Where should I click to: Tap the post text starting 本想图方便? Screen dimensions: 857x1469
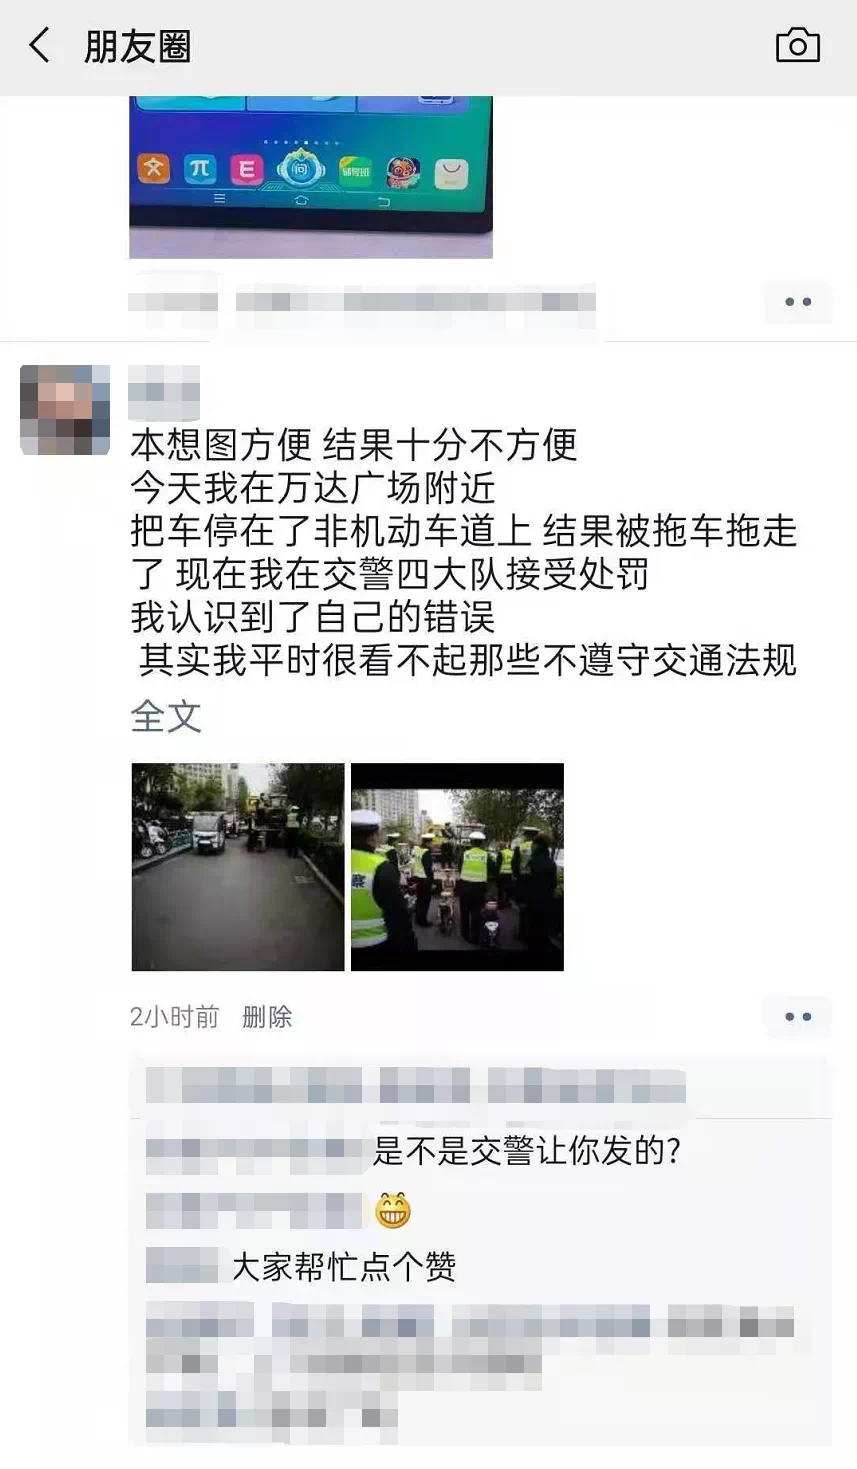point(464,552)
